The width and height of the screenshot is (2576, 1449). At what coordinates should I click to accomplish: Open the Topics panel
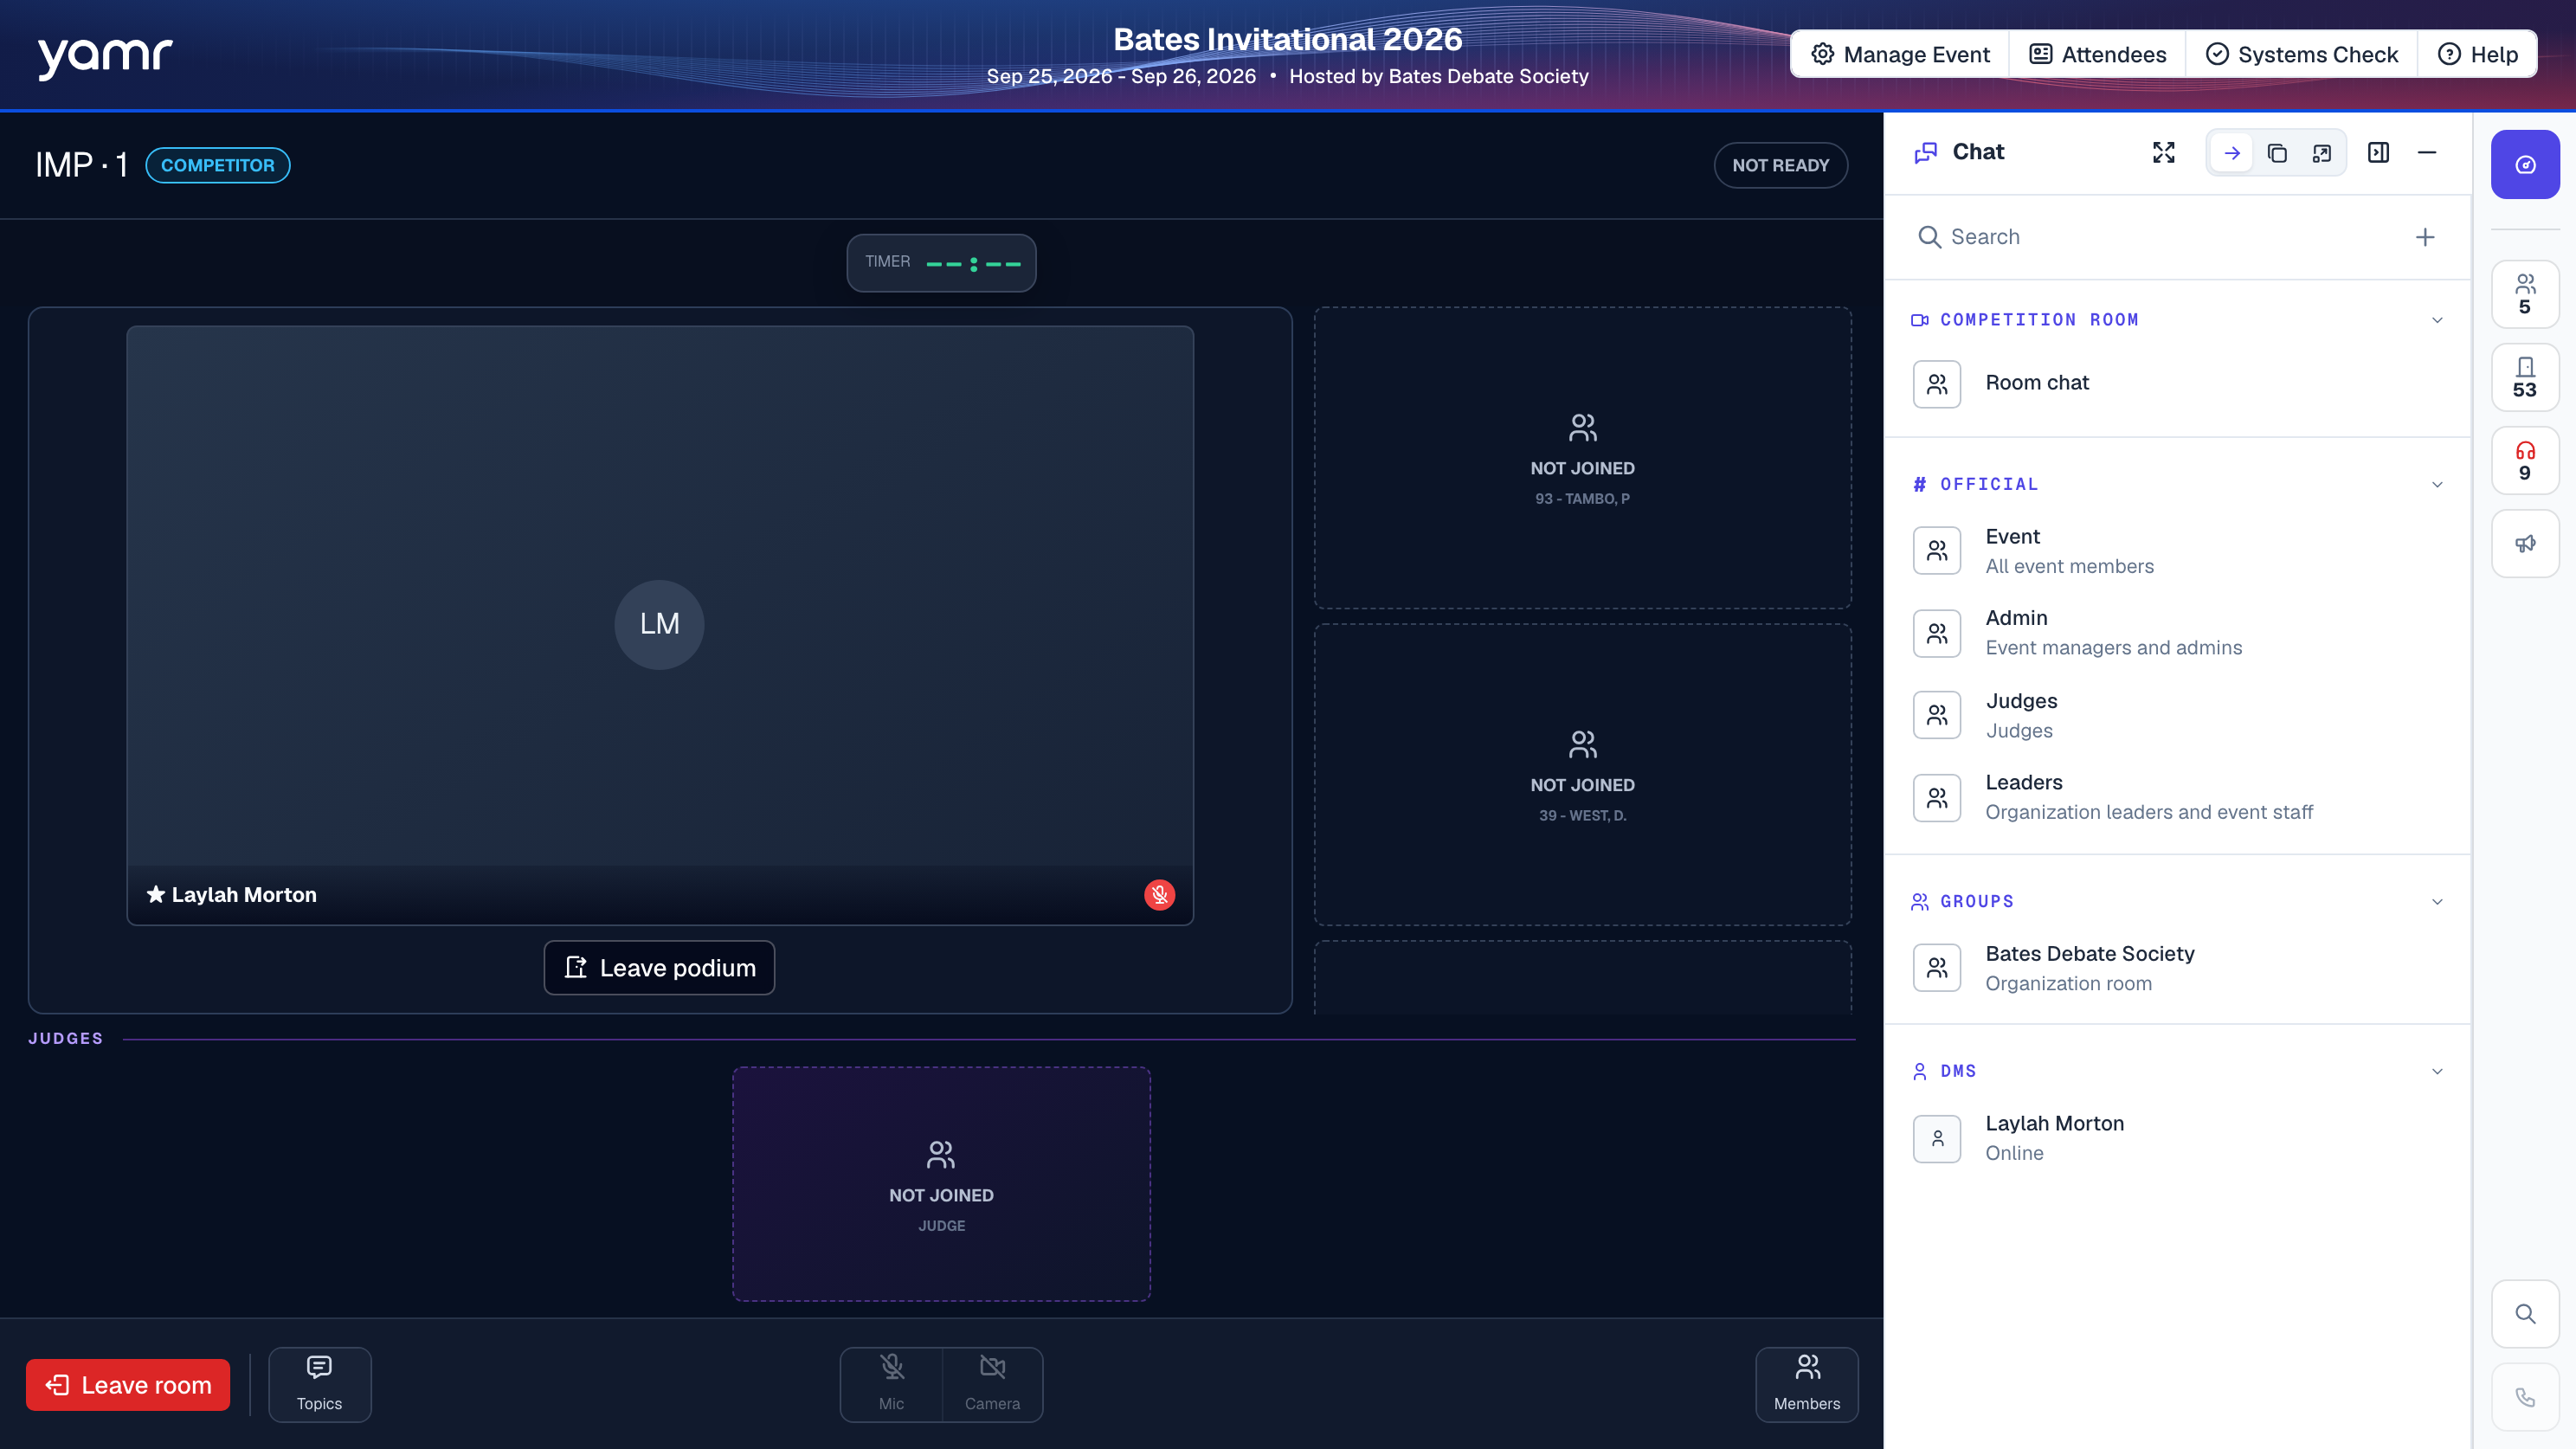319,1384
